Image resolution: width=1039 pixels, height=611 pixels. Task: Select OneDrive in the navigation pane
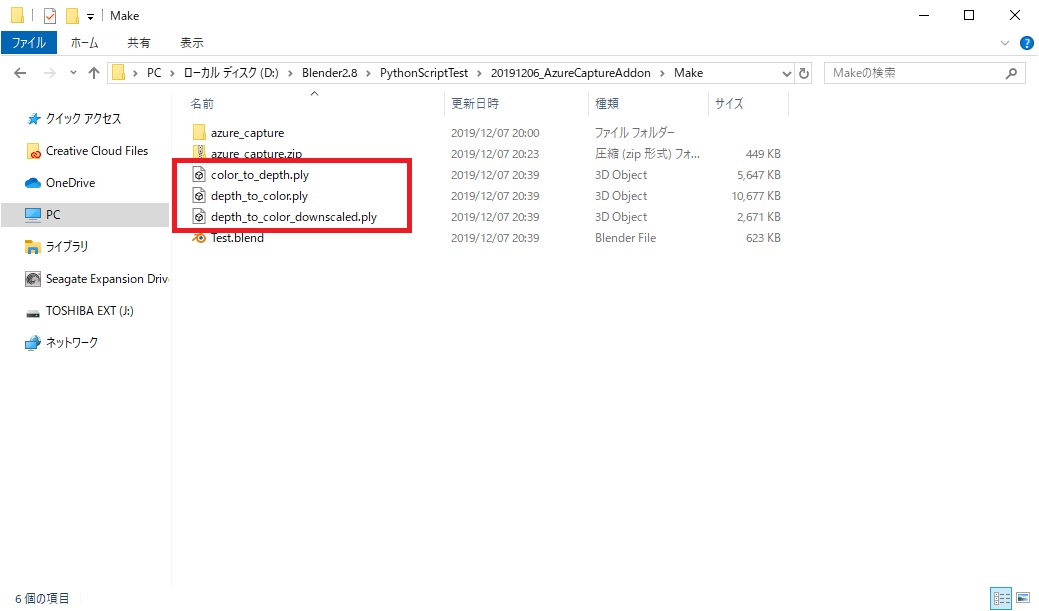point(70,183)
